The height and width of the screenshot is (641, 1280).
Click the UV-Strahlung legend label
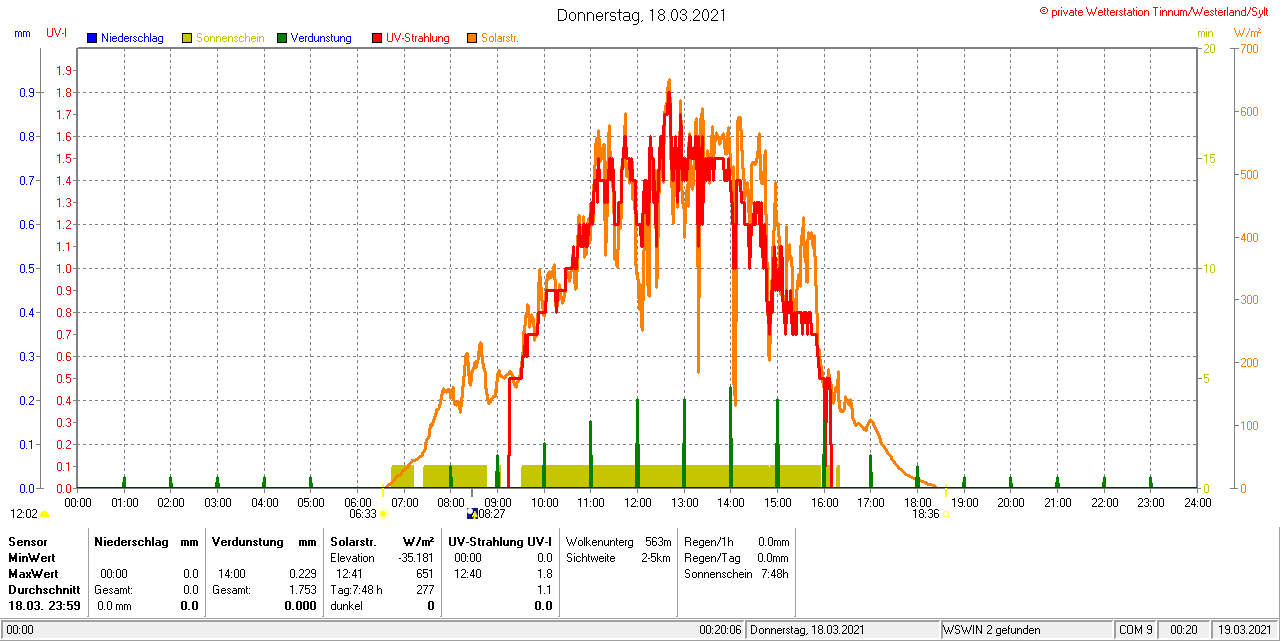click(418, 38)
